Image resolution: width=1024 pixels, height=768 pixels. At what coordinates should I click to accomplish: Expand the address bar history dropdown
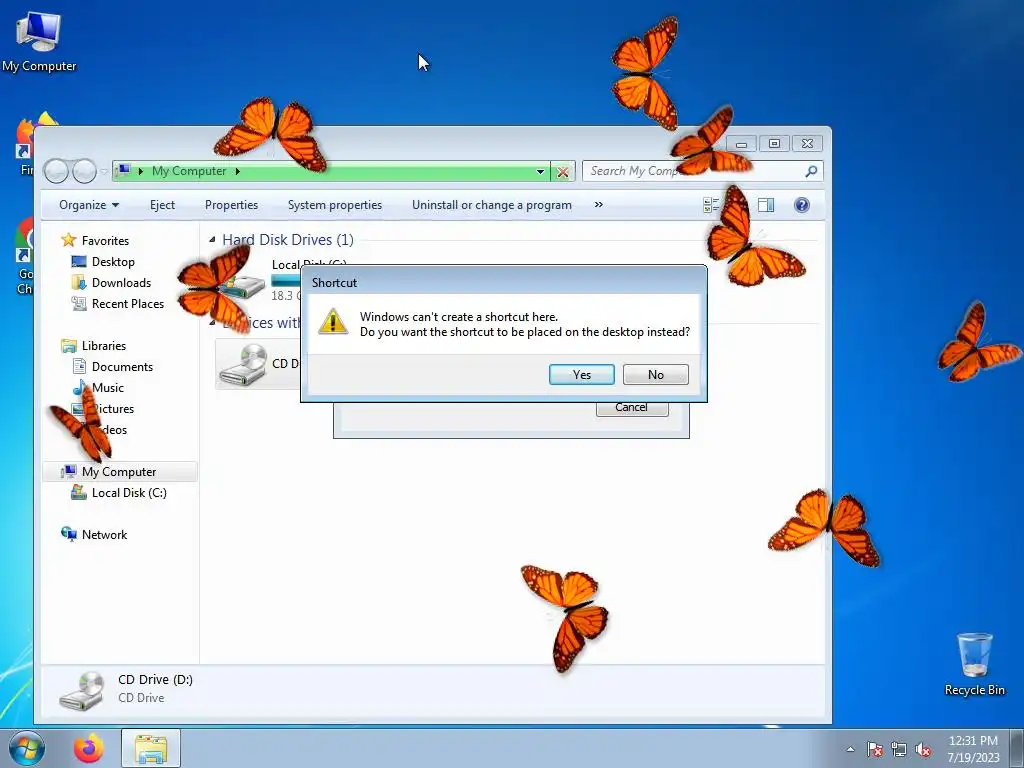tap(540, 171)
